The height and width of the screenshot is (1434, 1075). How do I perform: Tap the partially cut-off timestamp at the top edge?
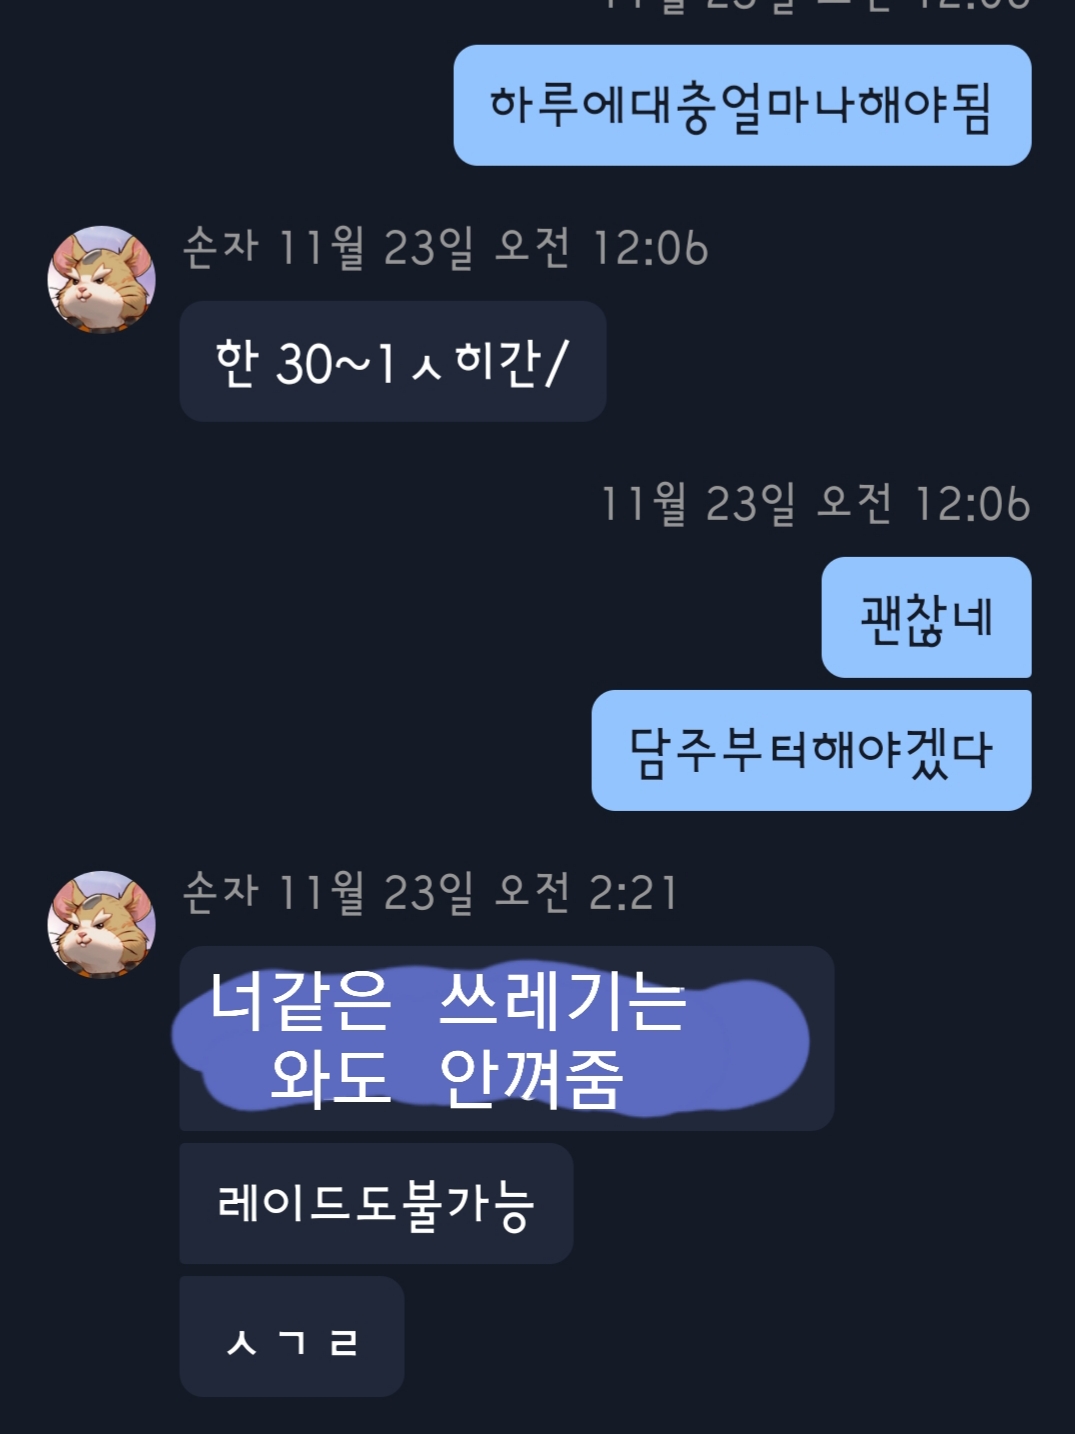point(814,5)
